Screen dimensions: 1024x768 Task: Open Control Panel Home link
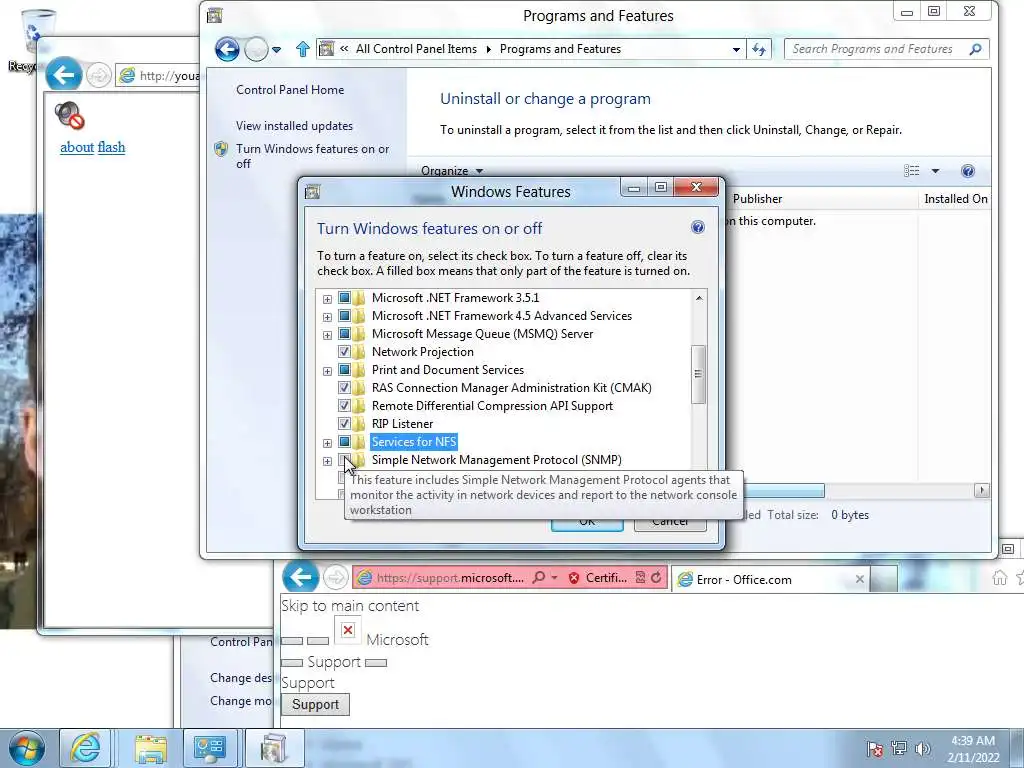[290, 90]
